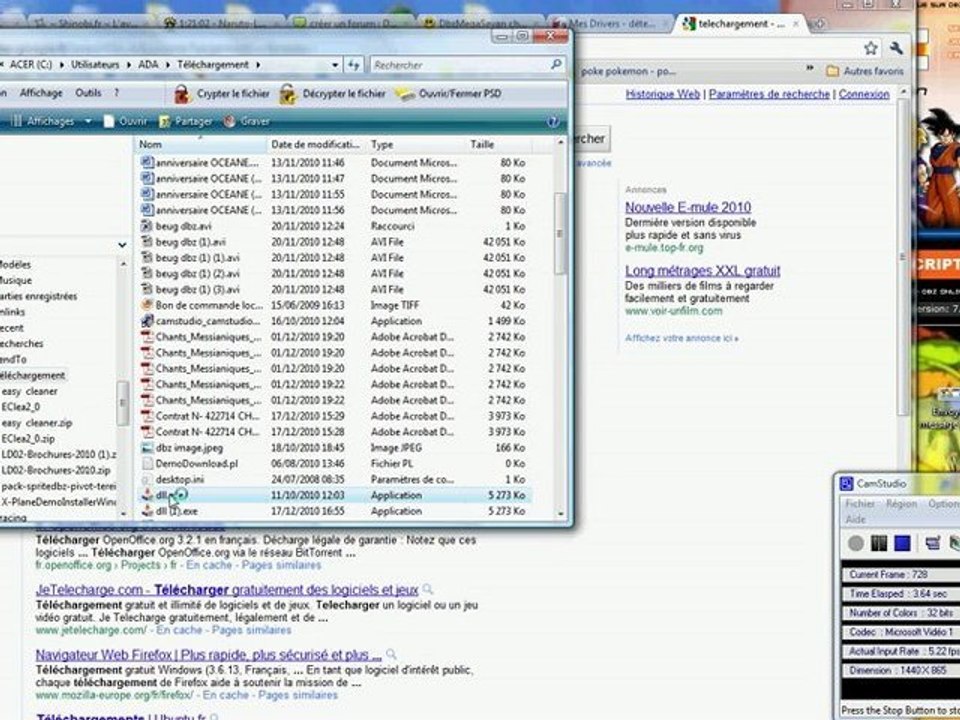Select ECIea2_0 folder in tree
This screenshot has width=960, height=720.
pos(20,407)
